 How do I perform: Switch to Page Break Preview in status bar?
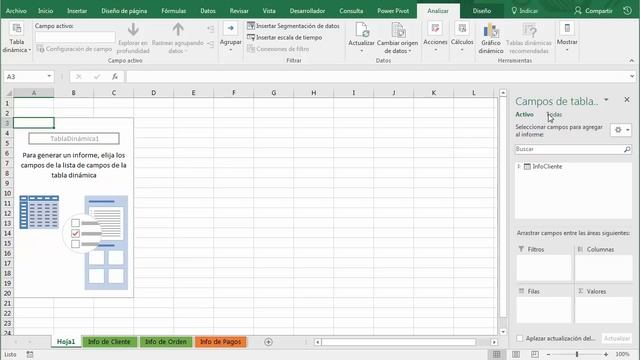(535, 354)
